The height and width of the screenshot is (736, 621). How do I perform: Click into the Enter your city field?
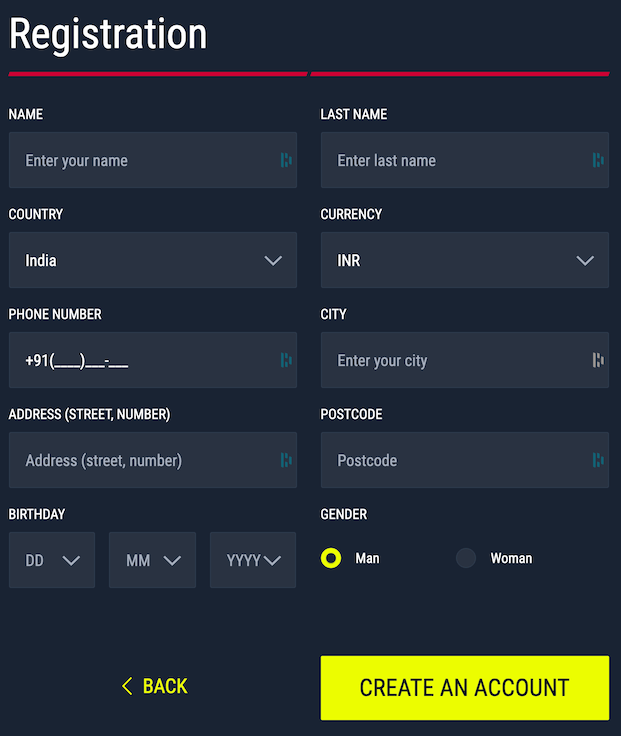coord(465,360)
